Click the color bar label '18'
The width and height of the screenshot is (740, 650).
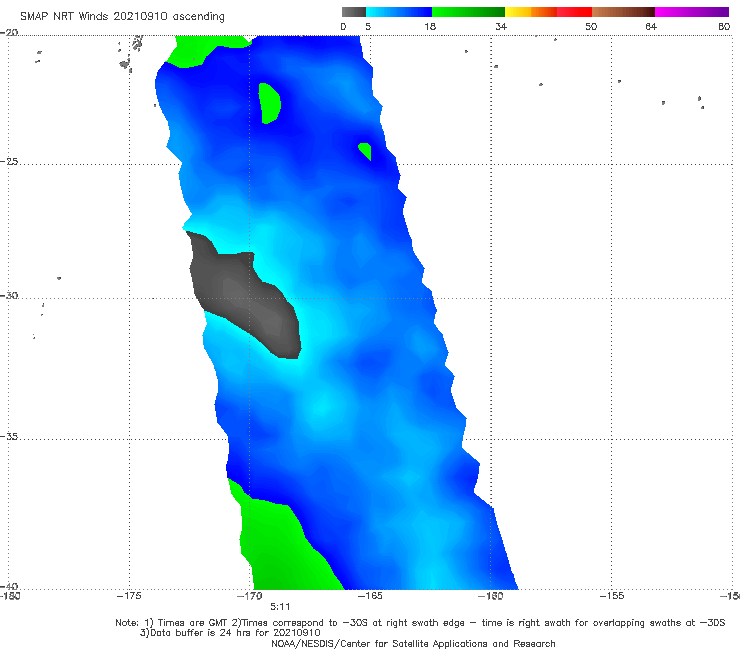[430, 26]
